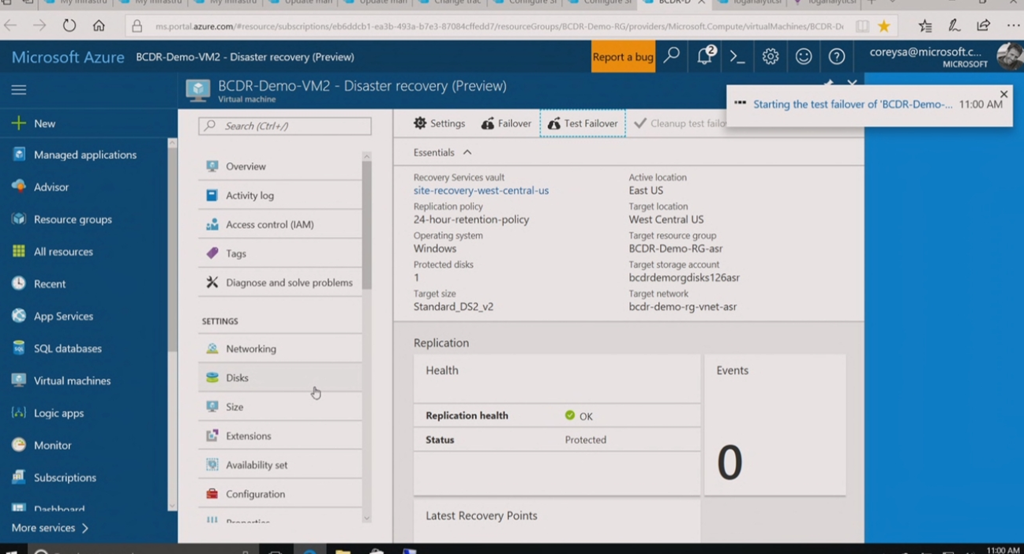Click the feedback smiley face icon

pyautogui.click(x=803, y=57)
